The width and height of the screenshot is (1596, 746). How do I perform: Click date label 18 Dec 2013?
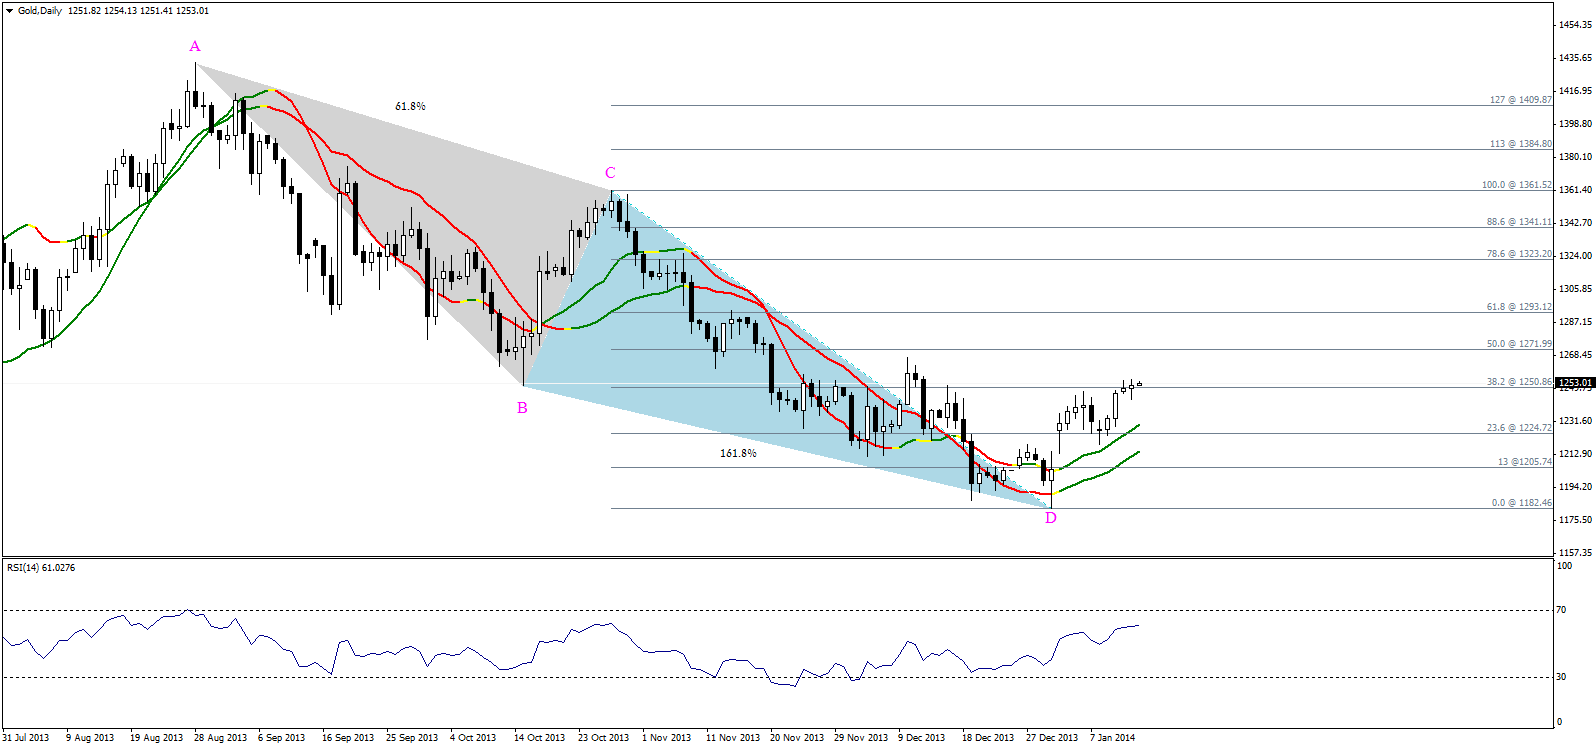(x=988, y=738)
